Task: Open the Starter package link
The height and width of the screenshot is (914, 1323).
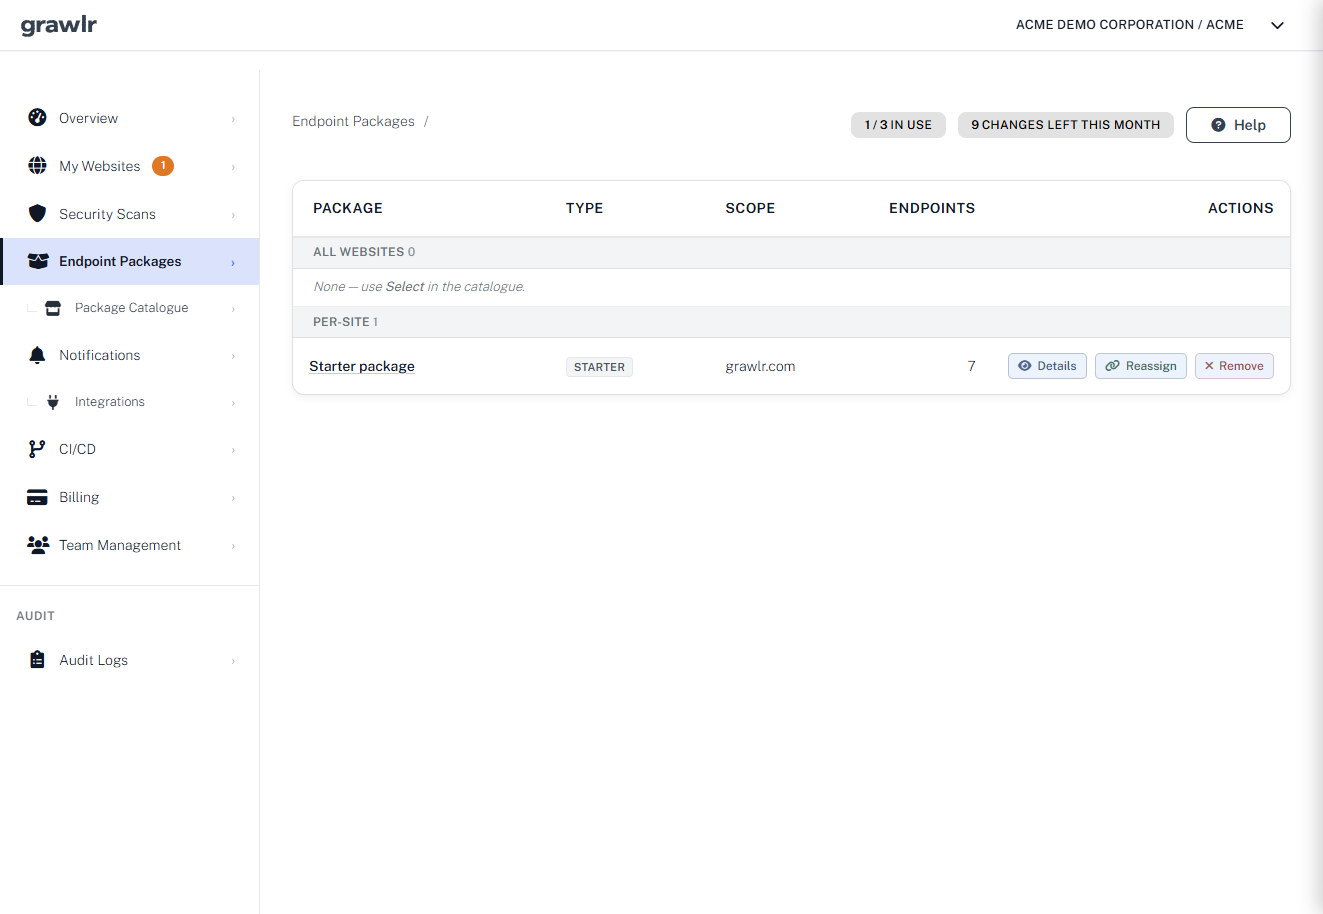Action: click(362, 366)
